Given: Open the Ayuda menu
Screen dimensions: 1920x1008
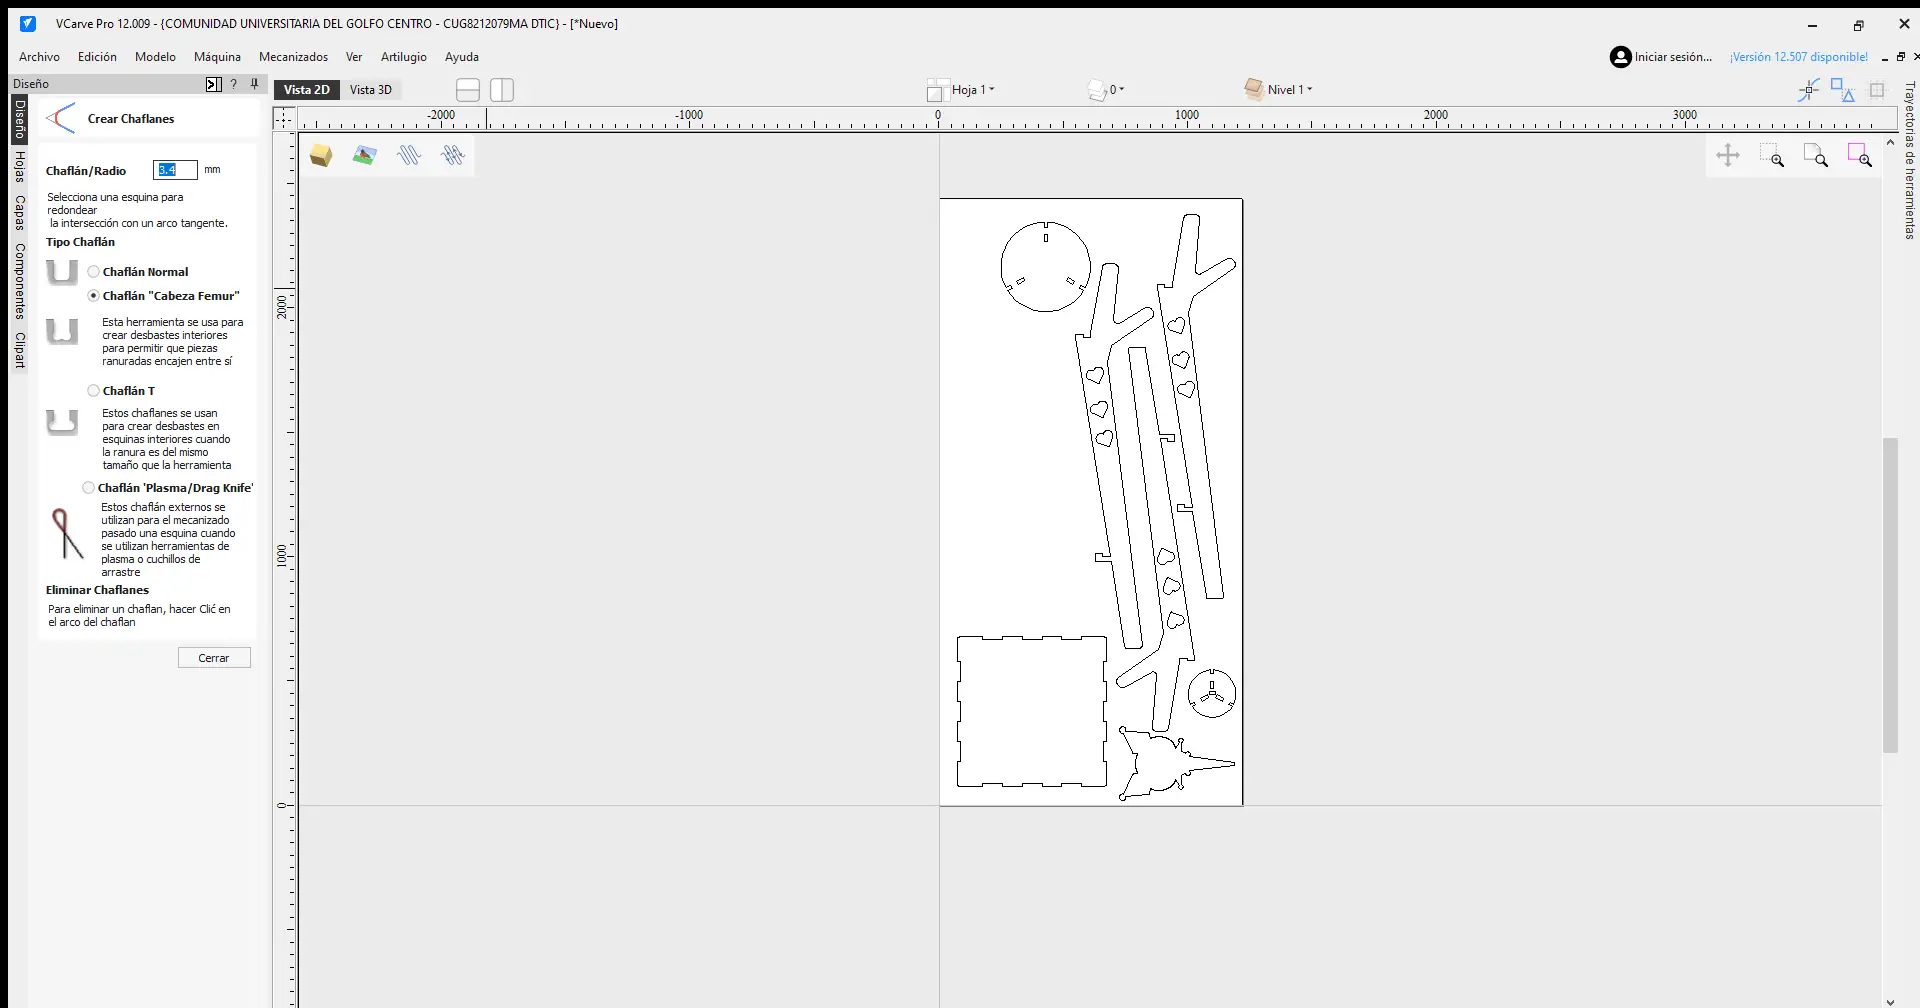Looking at the screenshot, I should pos(461,57).
